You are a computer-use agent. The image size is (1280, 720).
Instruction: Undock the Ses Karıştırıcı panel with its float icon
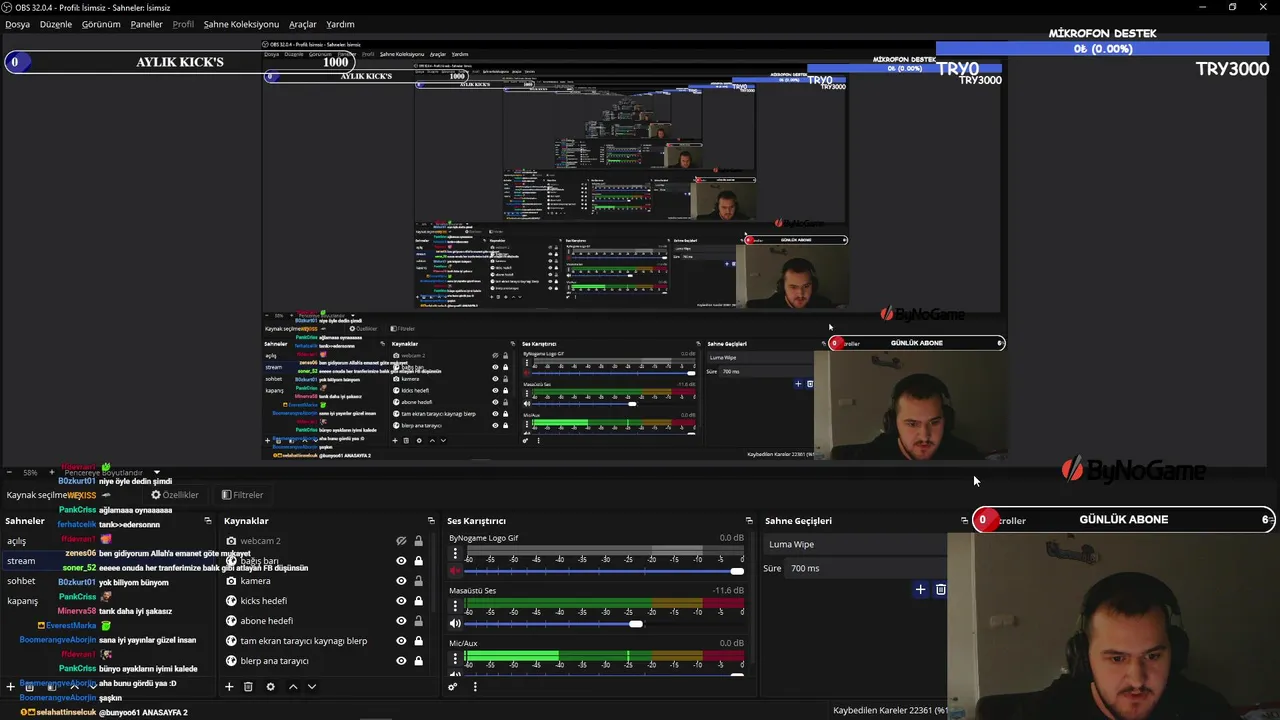click(x=749, y=521)
